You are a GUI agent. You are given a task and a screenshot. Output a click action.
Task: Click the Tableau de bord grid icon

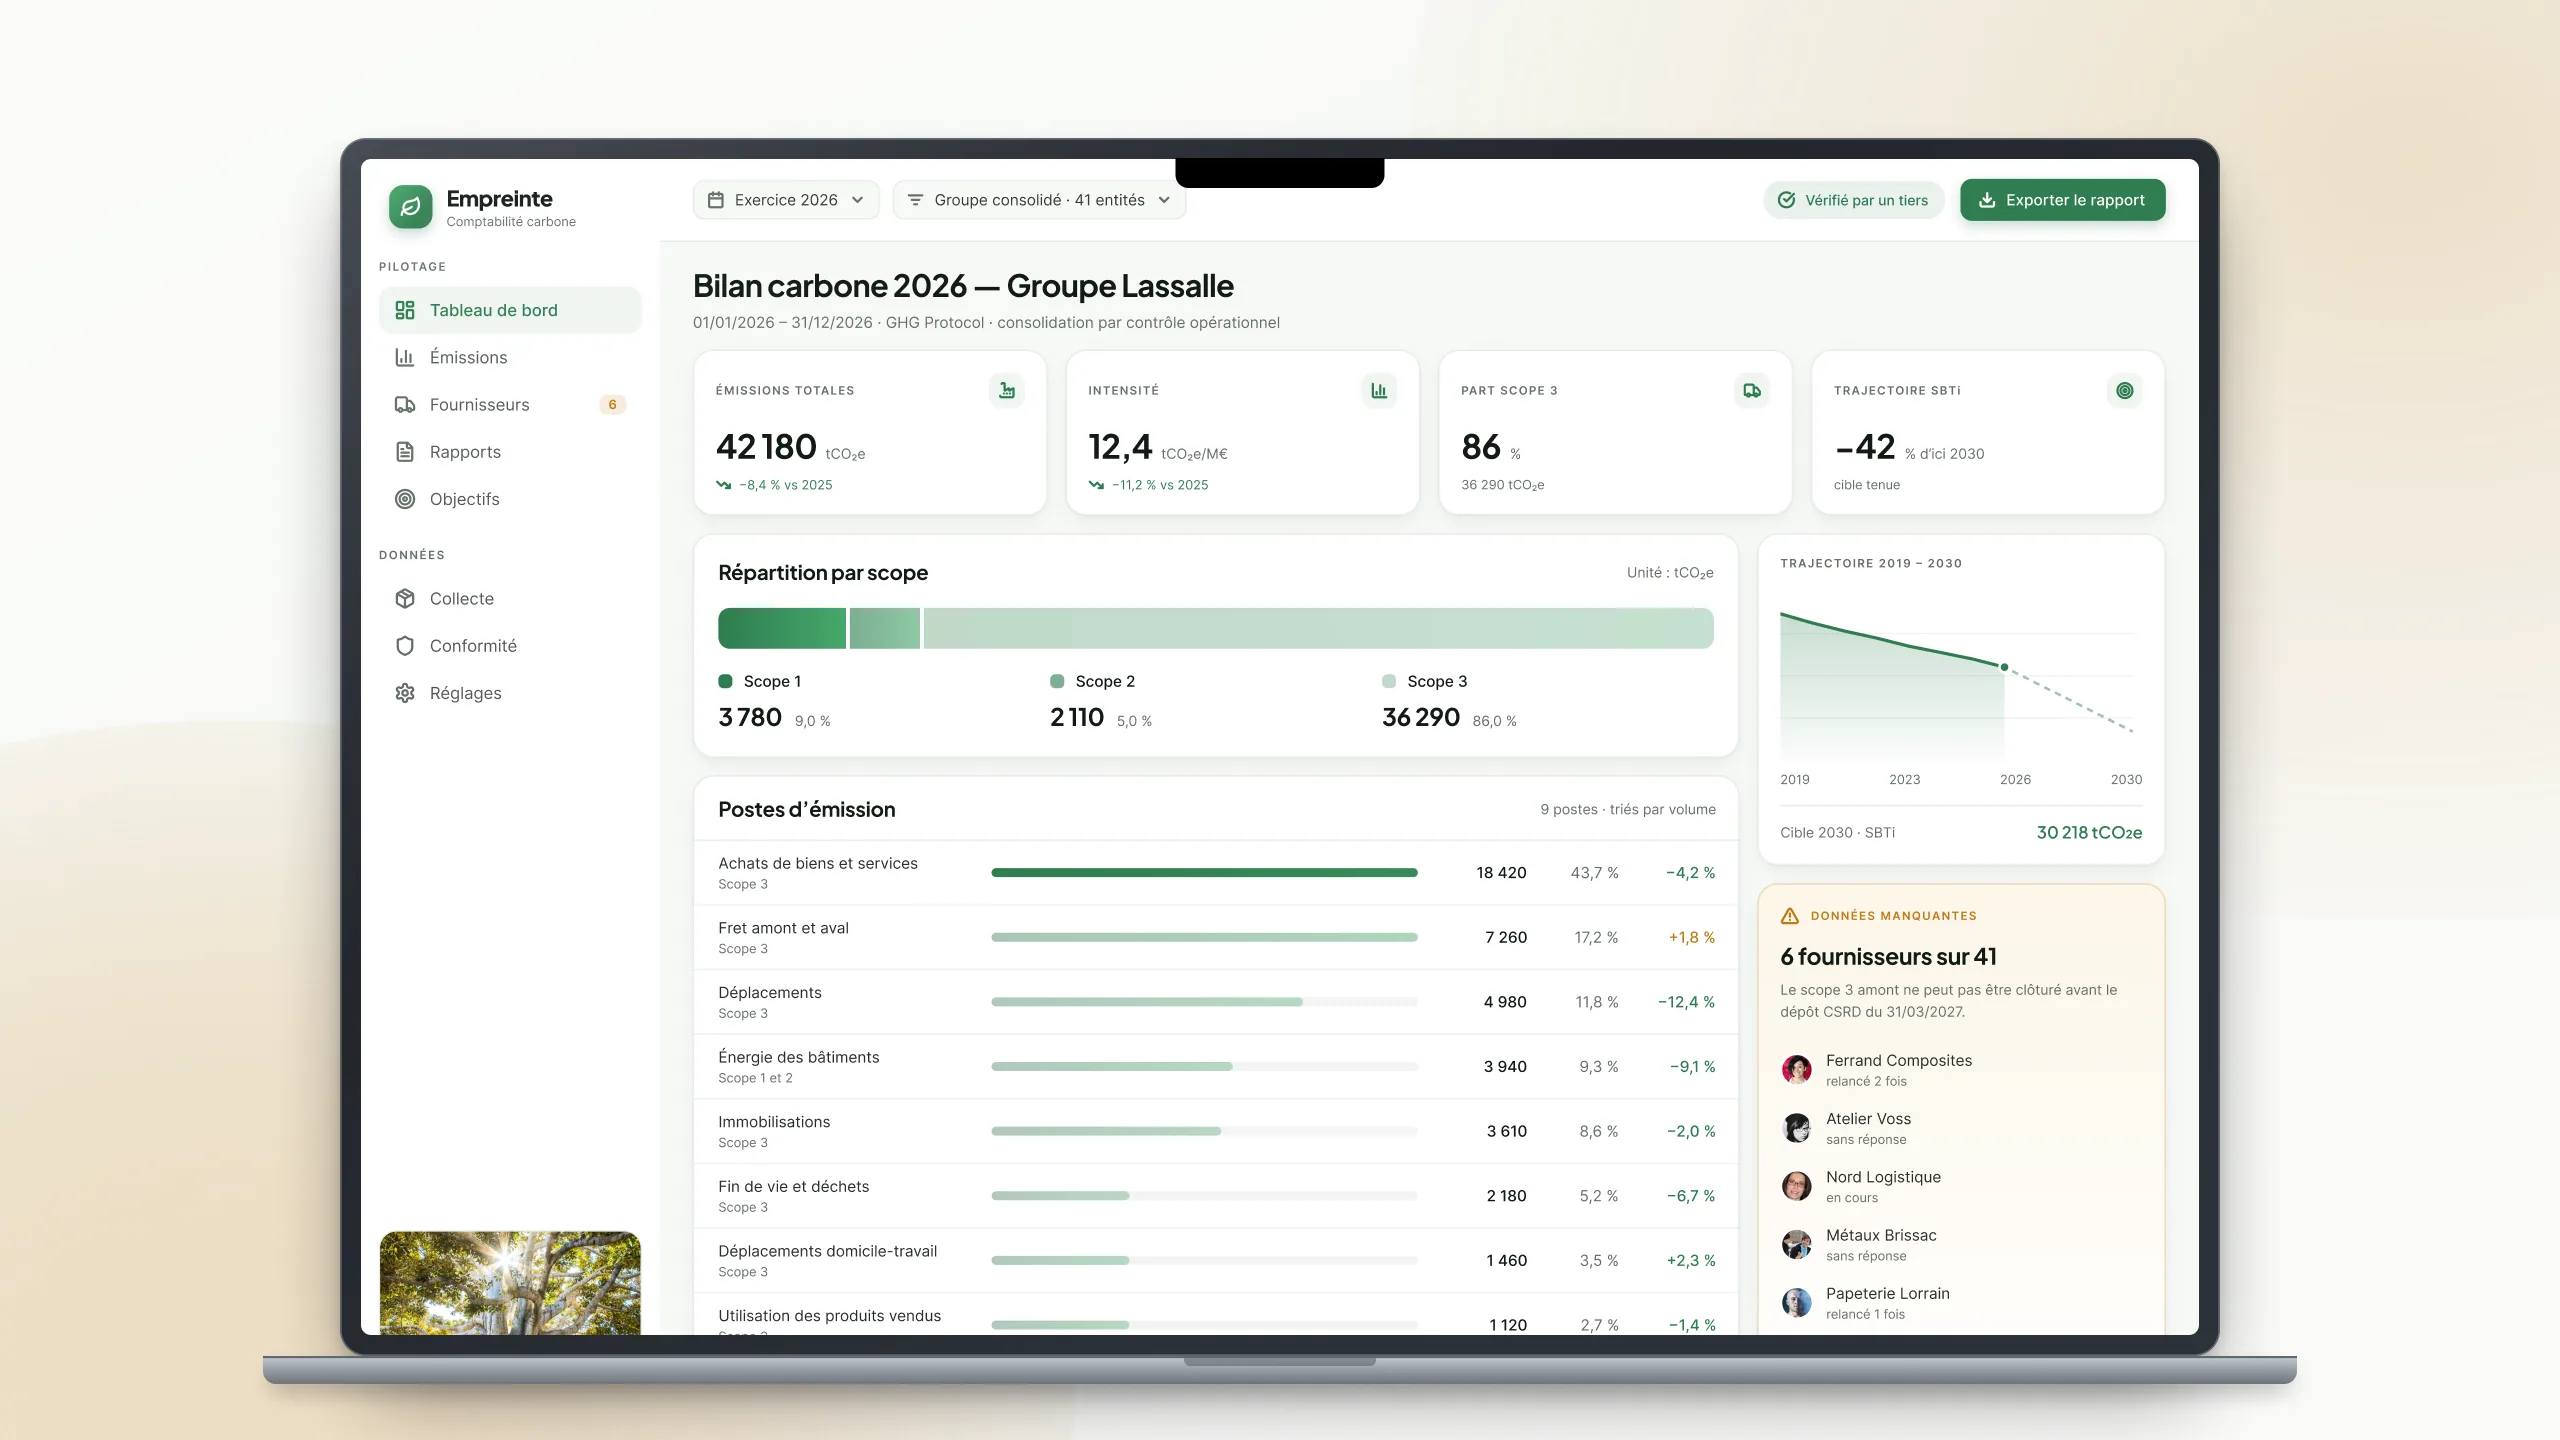click(x=405, y=310)
